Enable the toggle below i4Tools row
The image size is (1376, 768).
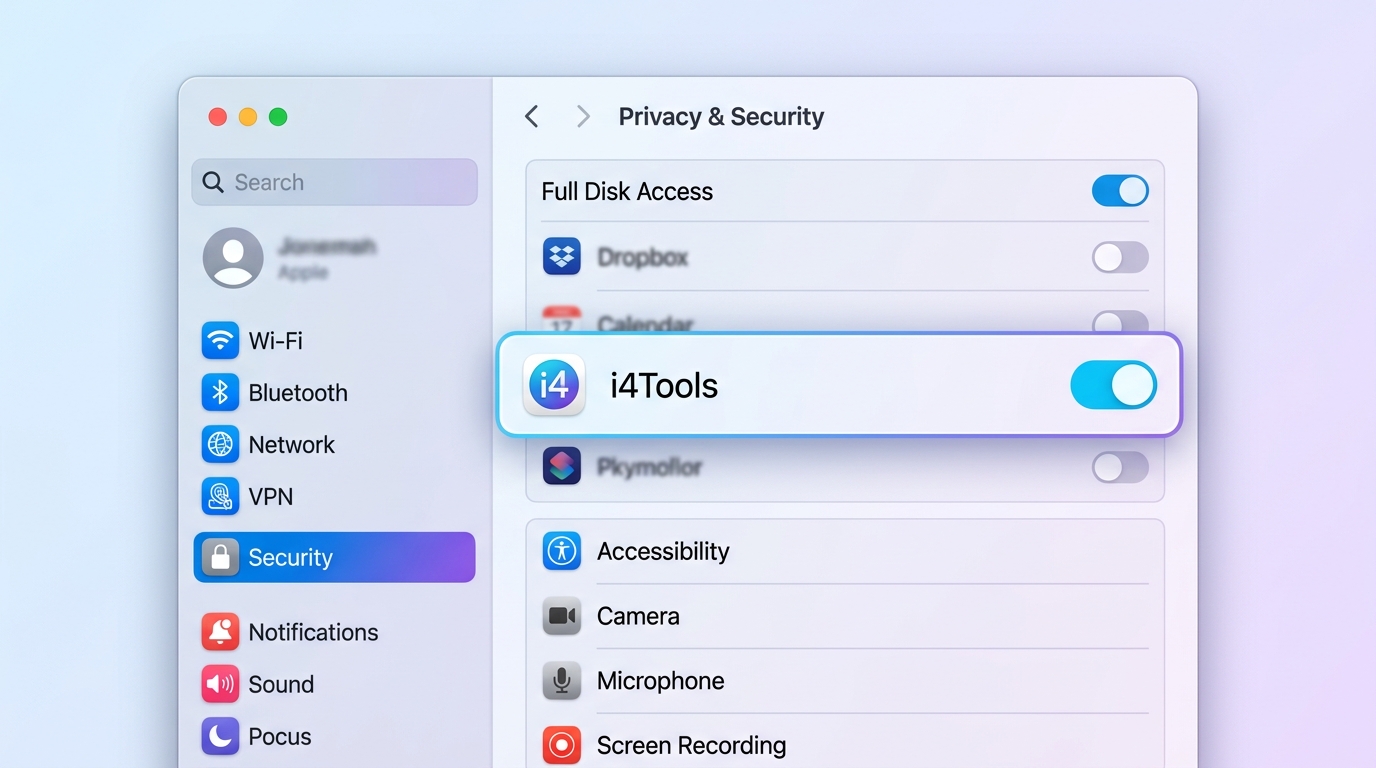1120,467
